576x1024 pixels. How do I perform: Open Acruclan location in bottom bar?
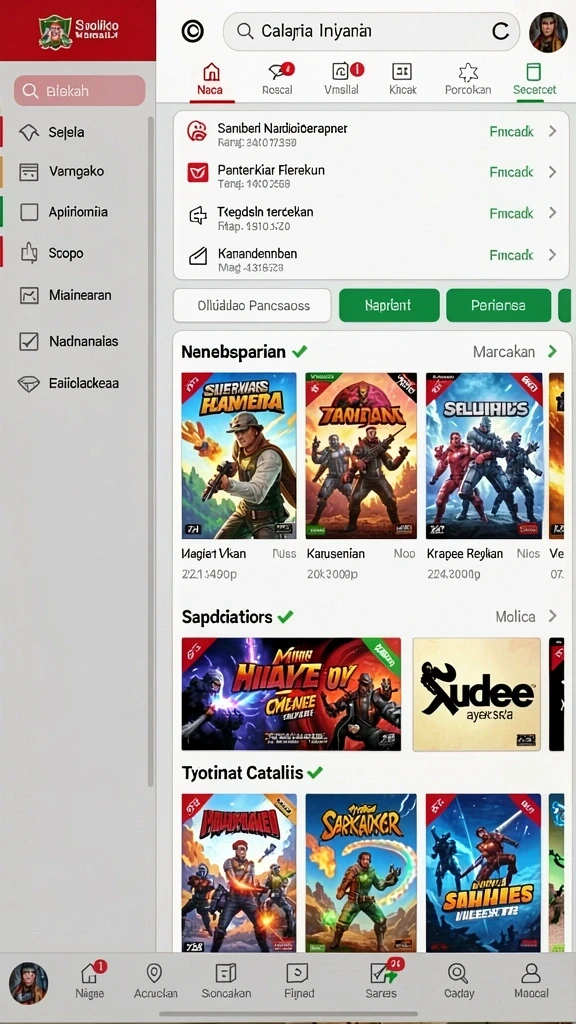coord(155,981)
